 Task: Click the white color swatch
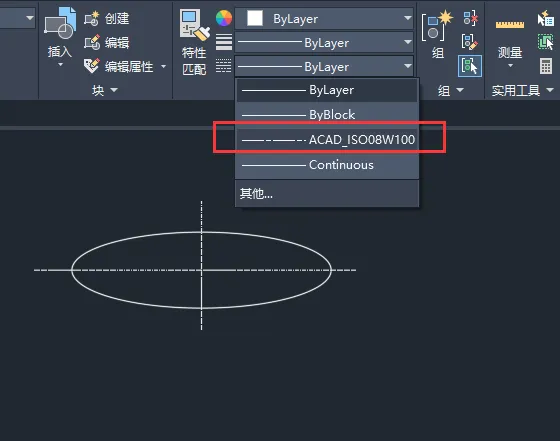(255, 18)
